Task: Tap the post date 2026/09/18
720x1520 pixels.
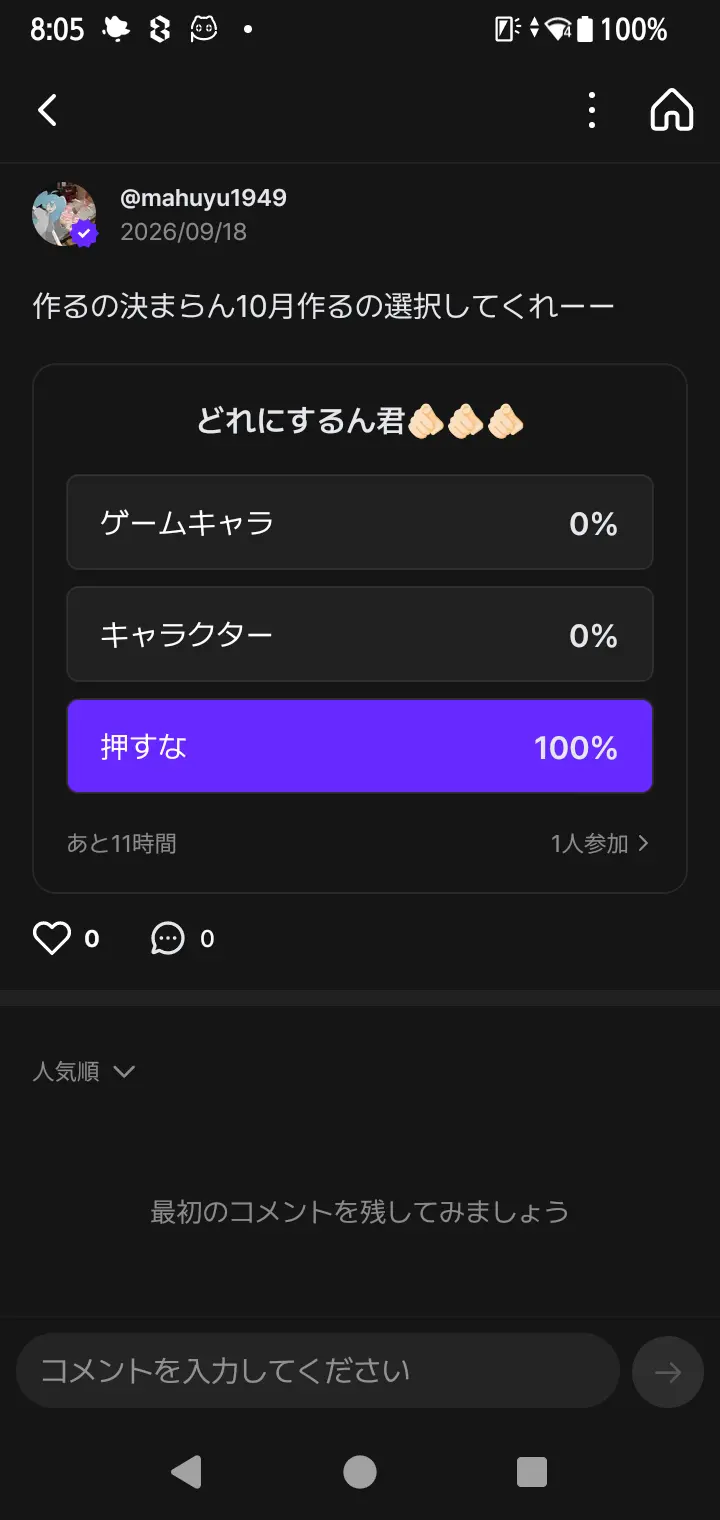Action: [183, 232]
